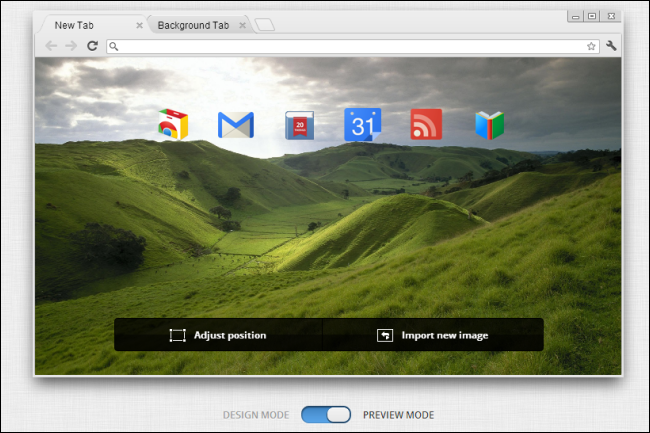Open the red RSS feed app icon
Screen dimensions: 650x433
point(426,124)
